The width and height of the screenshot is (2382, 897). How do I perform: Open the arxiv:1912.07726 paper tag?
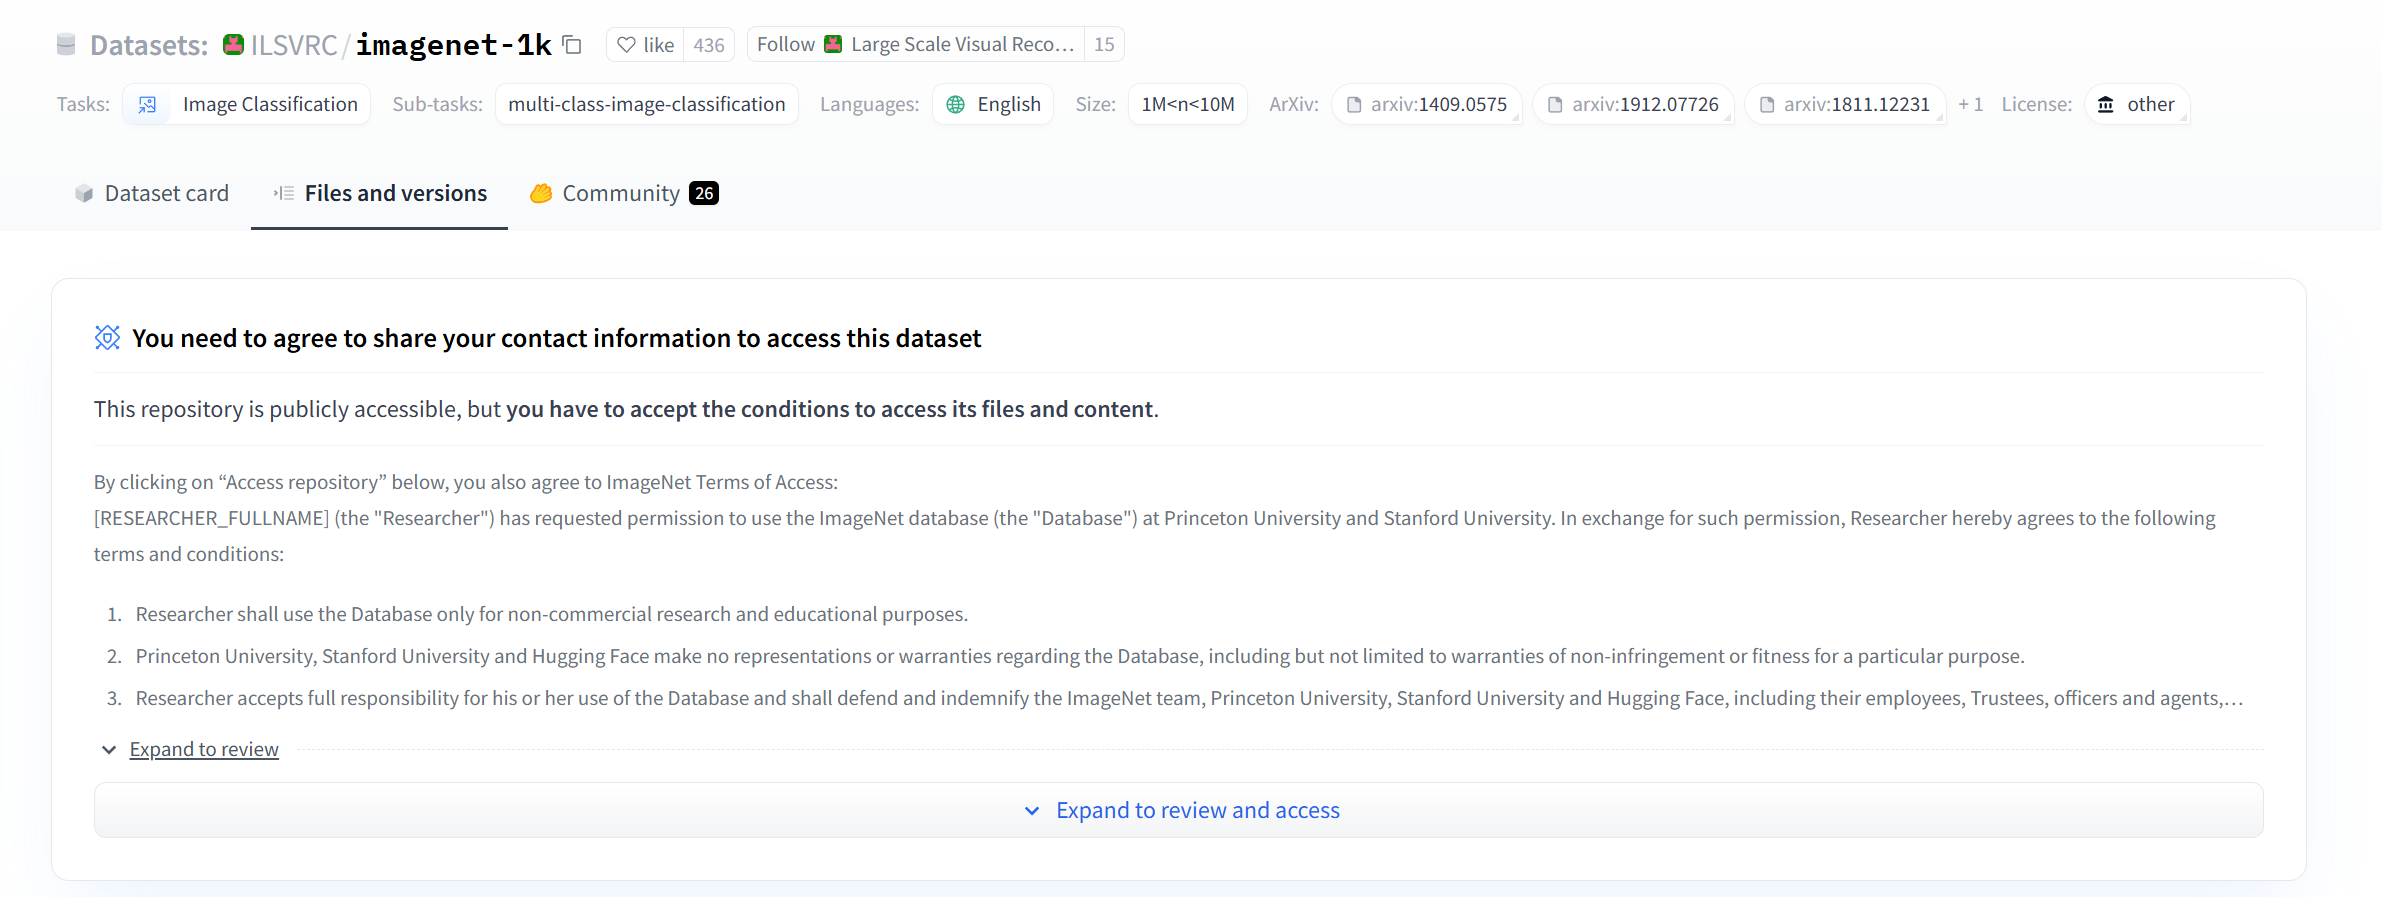(1634, 105)
